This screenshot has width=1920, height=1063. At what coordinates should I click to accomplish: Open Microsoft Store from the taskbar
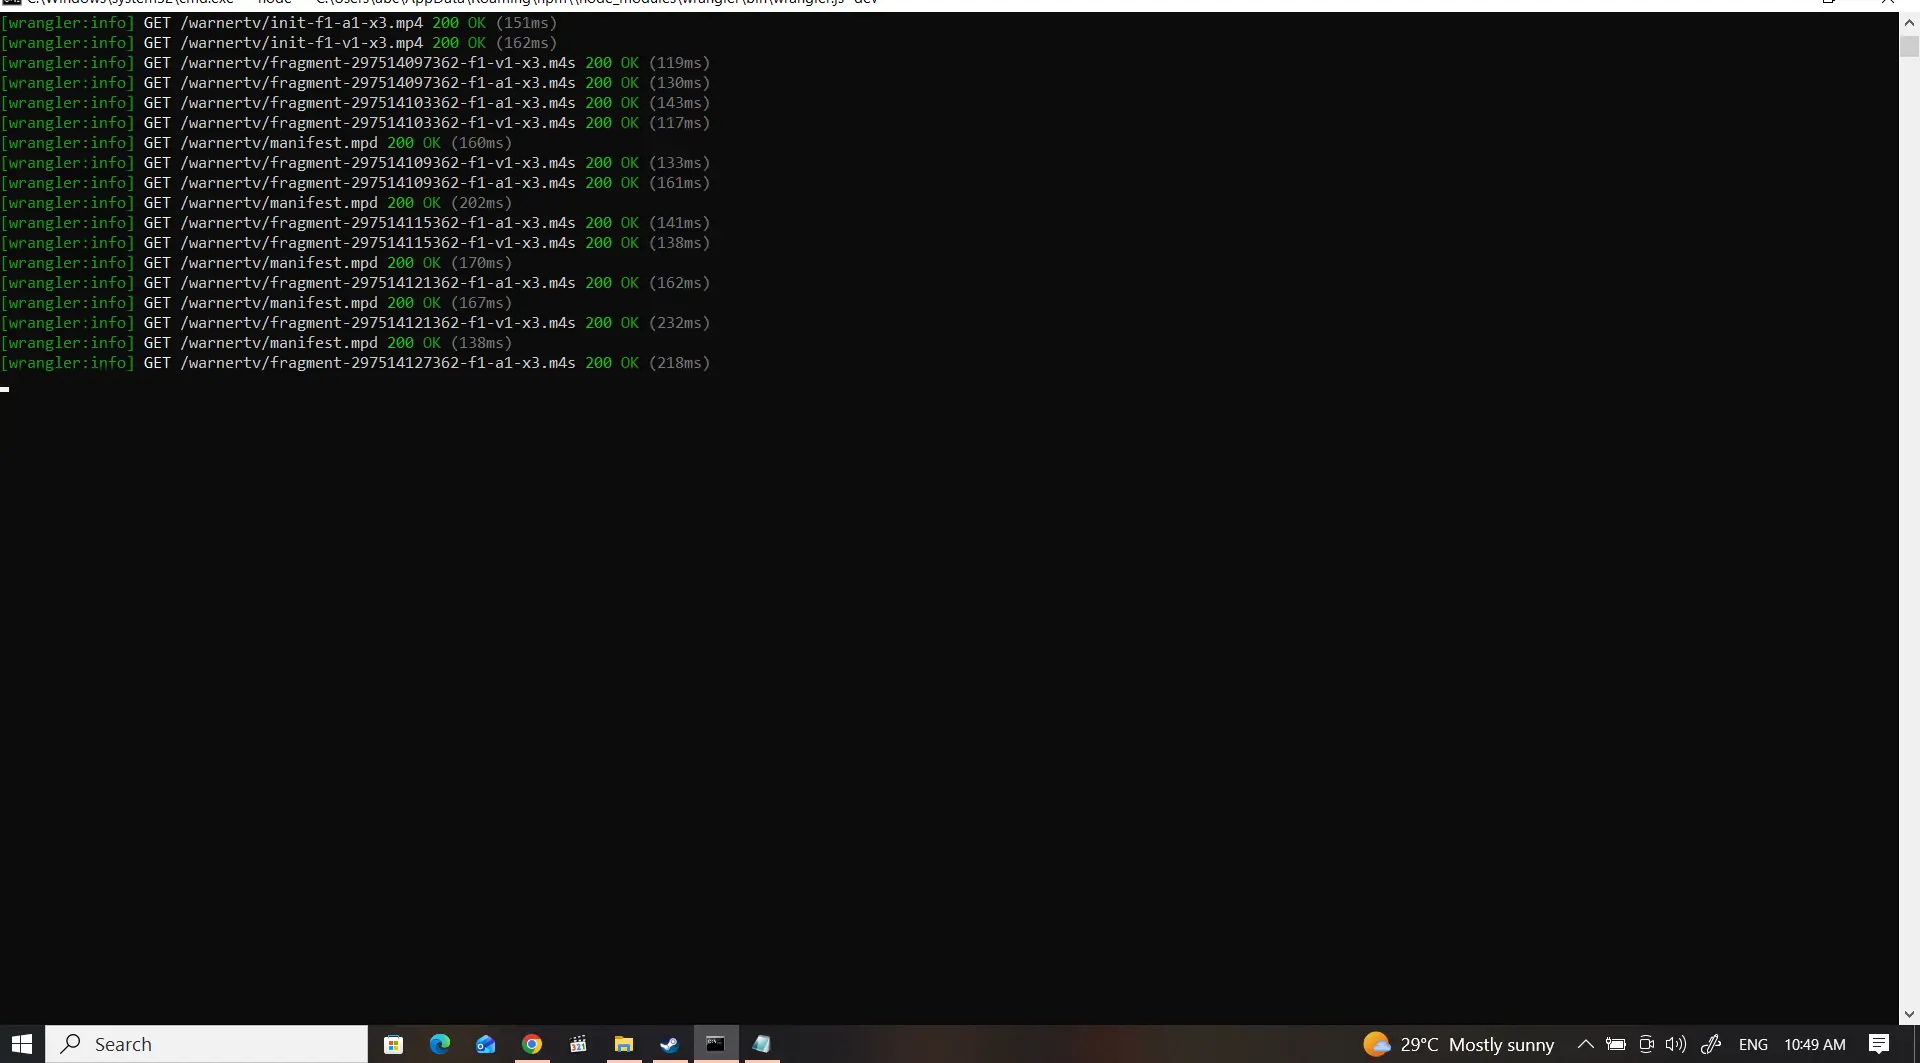tap(393, 1044)
